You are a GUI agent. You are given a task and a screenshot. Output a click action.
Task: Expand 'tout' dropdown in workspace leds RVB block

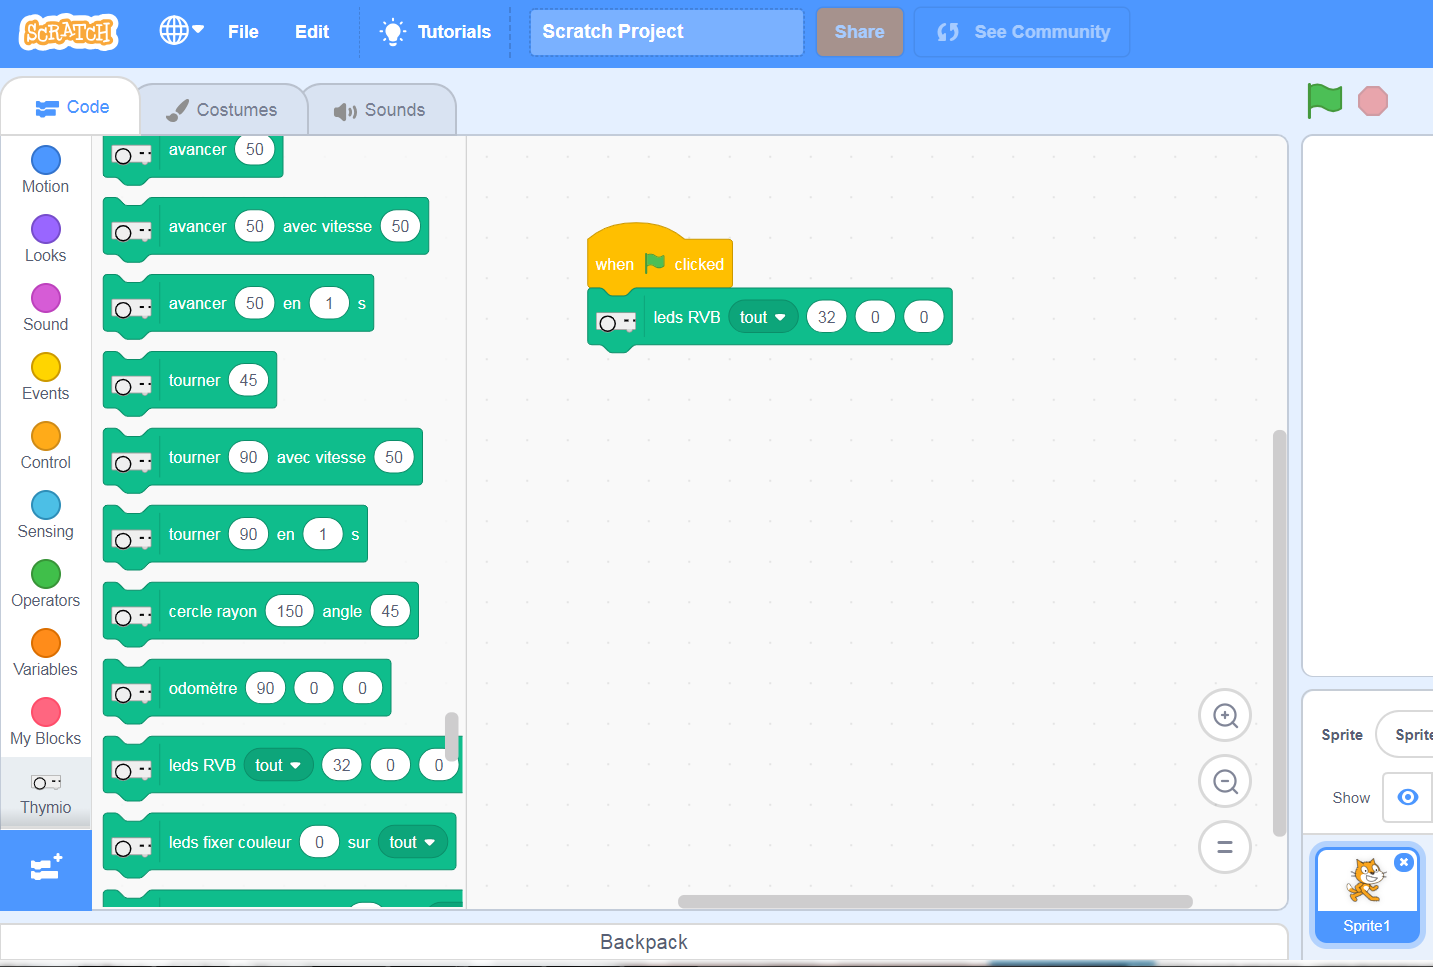coord(763,317)
